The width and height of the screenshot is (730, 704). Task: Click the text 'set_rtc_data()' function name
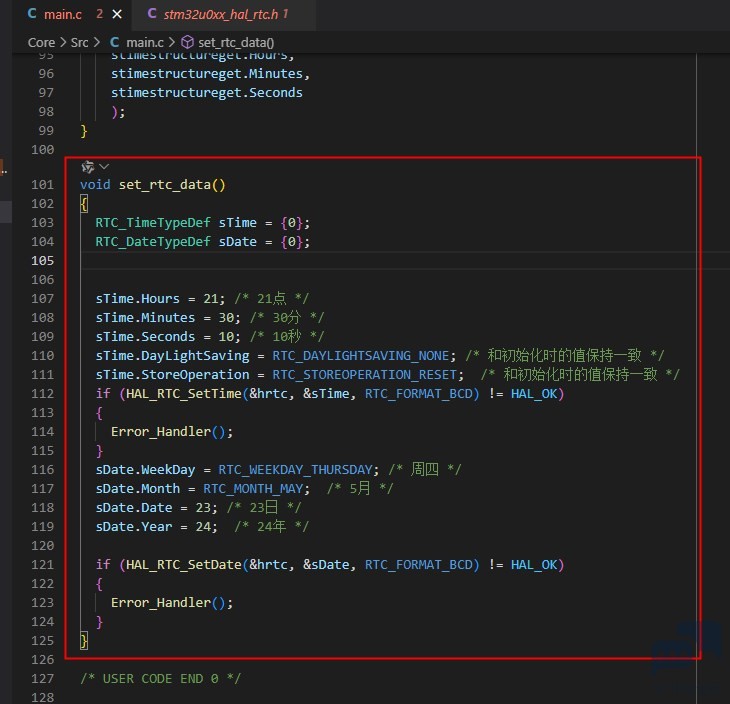pos(172,185)
